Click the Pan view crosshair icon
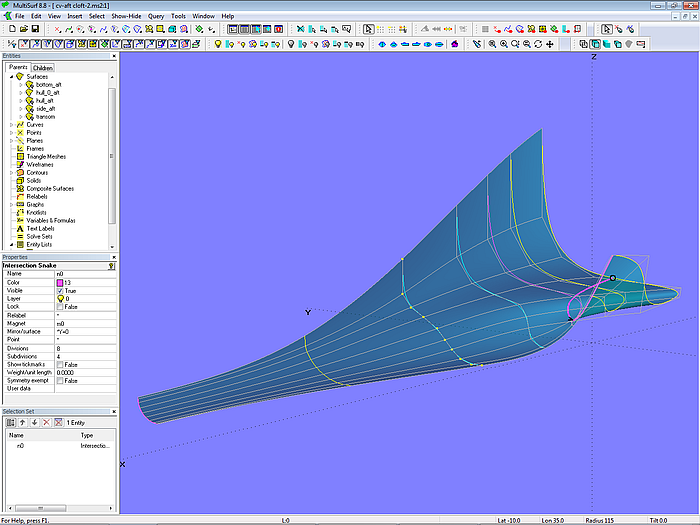The image size is (700, 525). click(x=550, y=44)
